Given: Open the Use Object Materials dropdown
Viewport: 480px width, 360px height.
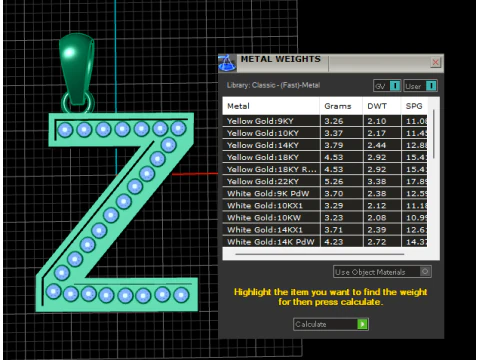Looking at the screenshot, I should coord(382,272).
